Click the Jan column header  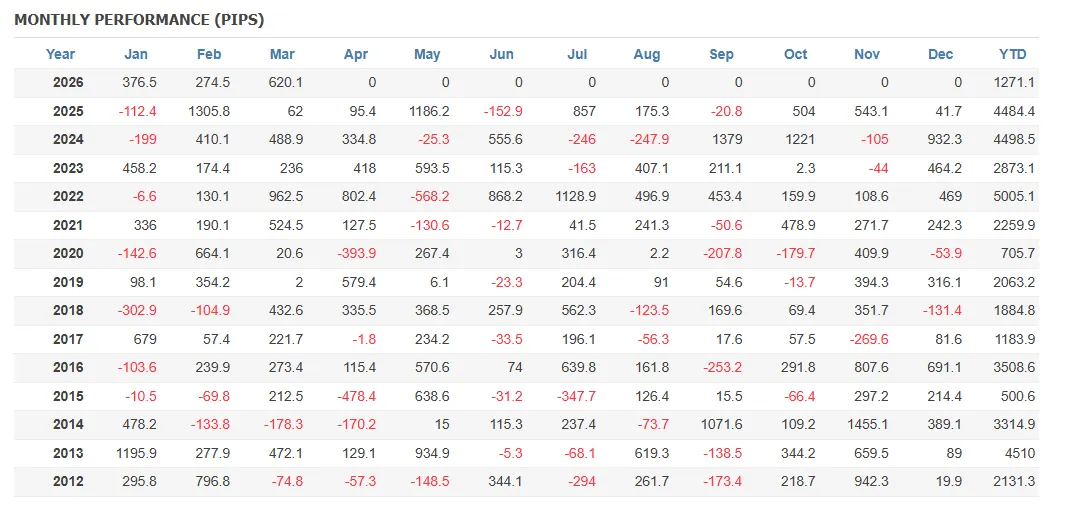tap(136, 54)
